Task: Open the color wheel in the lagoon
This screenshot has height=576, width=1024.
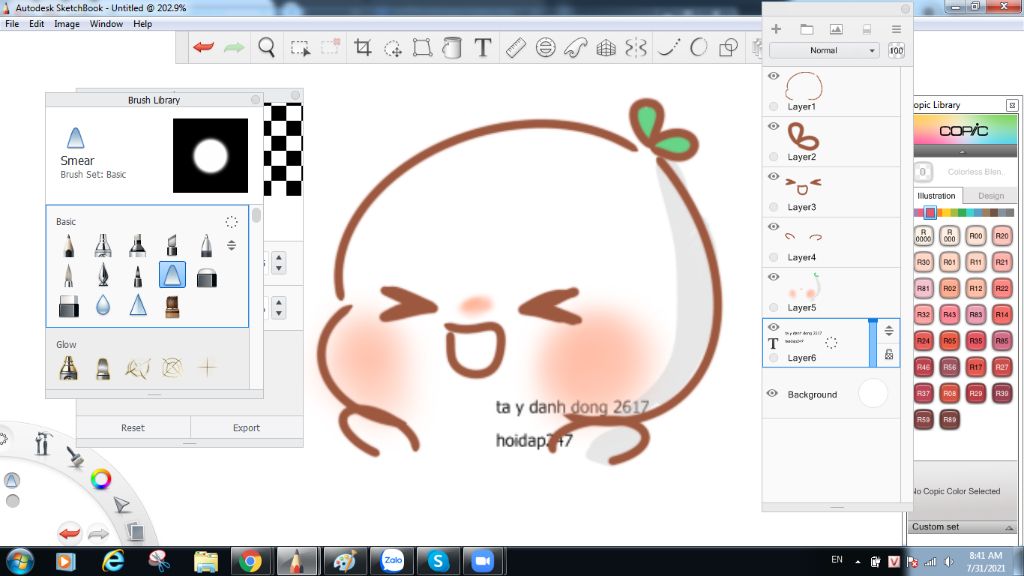Action: click(101, 479)
